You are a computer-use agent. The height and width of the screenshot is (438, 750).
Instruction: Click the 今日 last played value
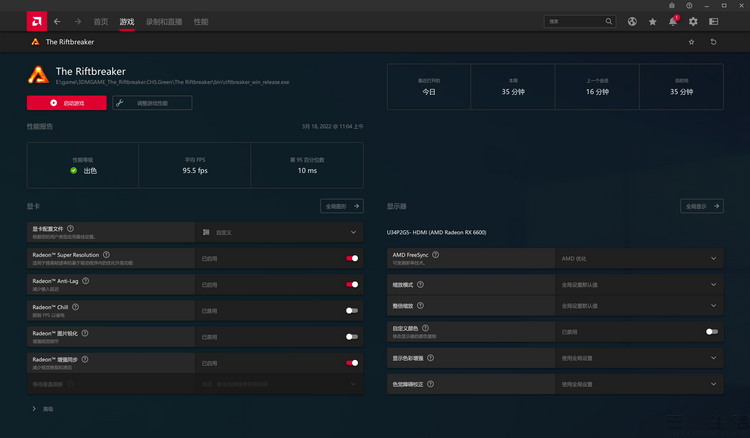point(429,92)
